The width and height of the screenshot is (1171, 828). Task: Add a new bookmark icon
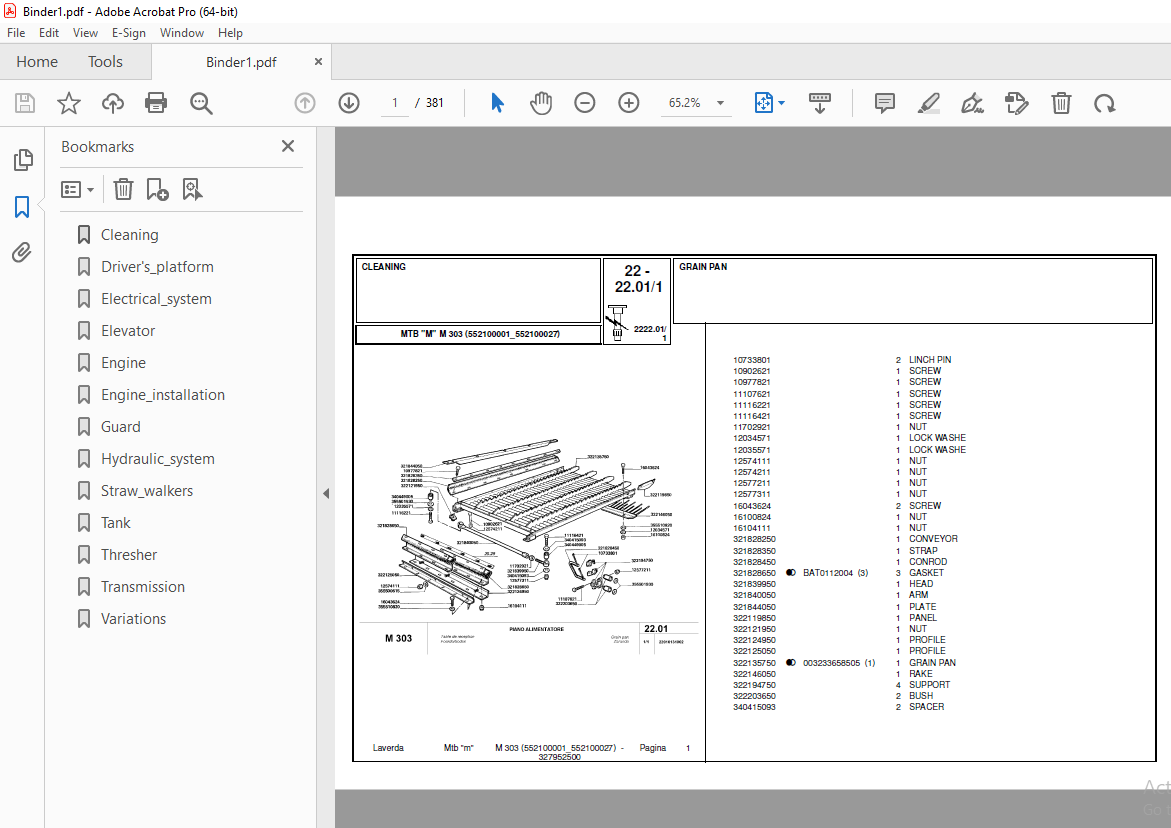(158, 189)
